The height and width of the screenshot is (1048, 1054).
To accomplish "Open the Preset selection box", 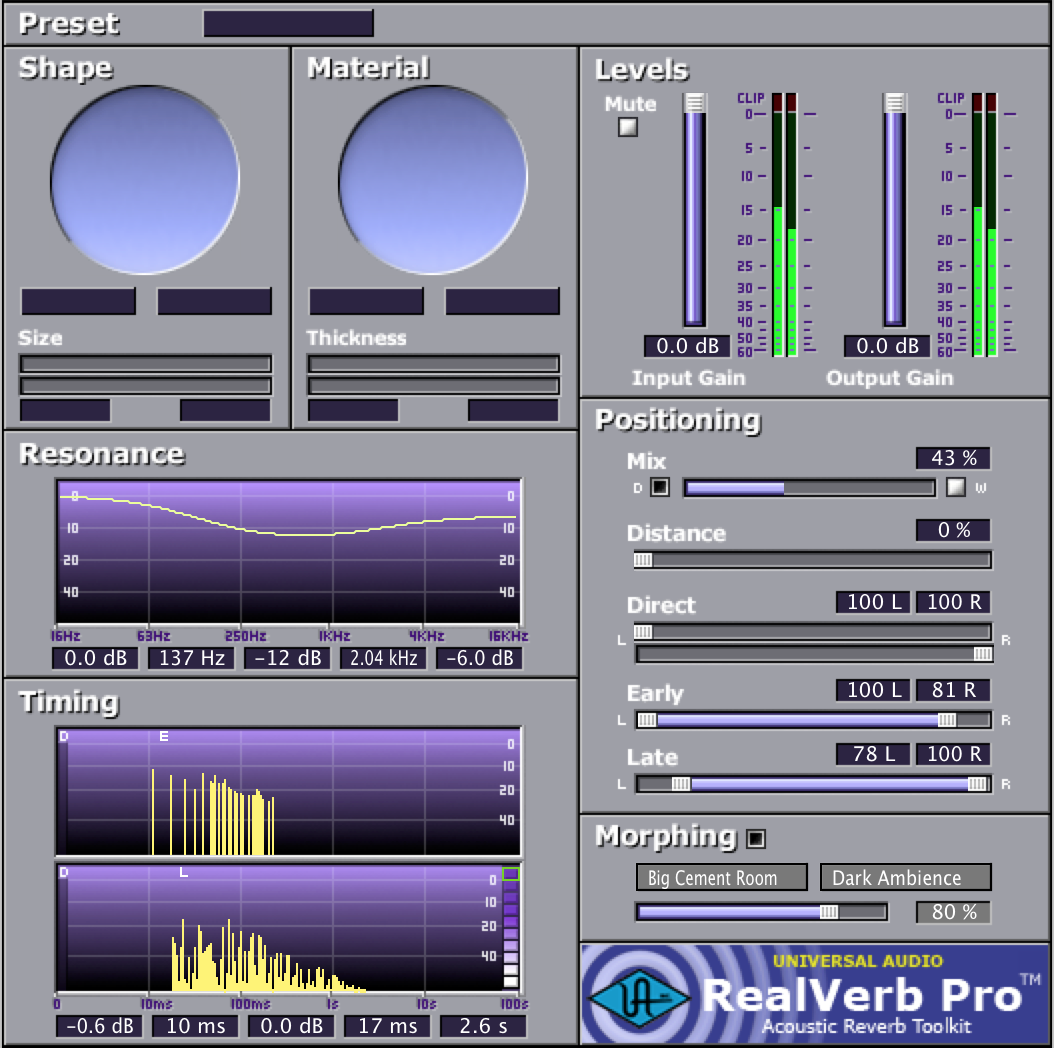I will 288,24.
